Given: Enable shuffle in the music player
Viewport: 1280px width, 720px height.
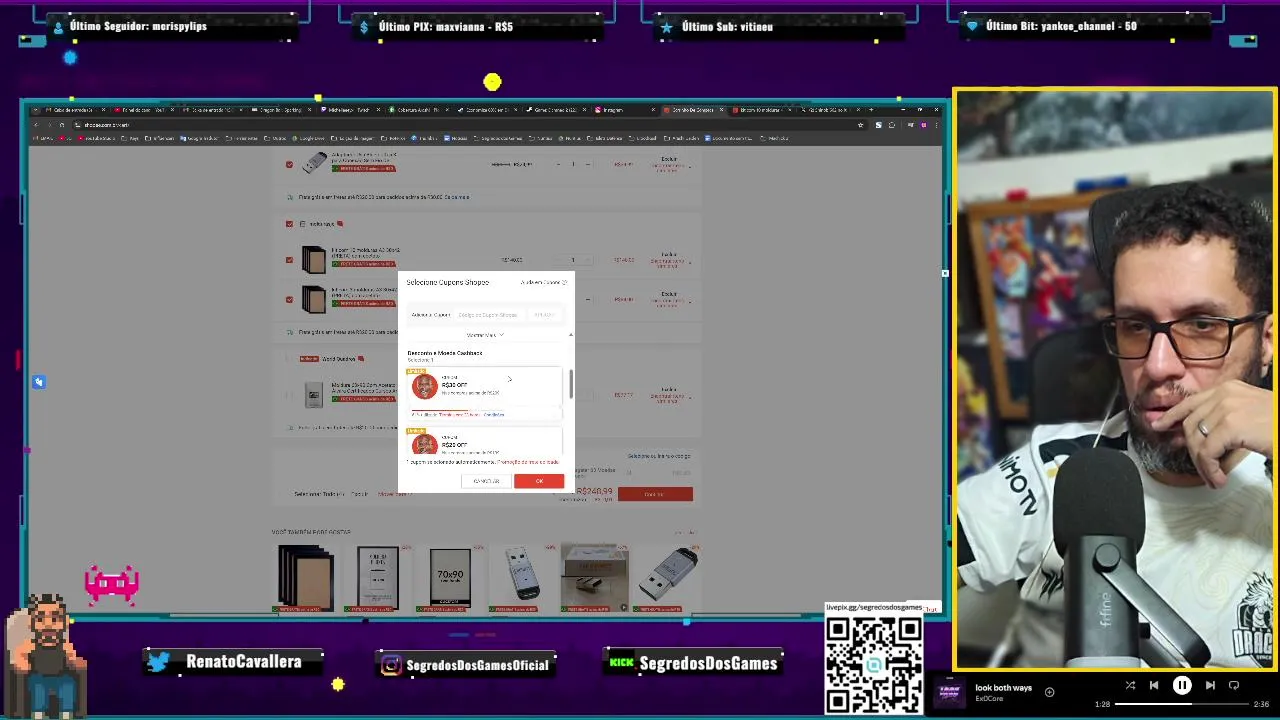Looking at the screenshot, I should click(1130, 685).
